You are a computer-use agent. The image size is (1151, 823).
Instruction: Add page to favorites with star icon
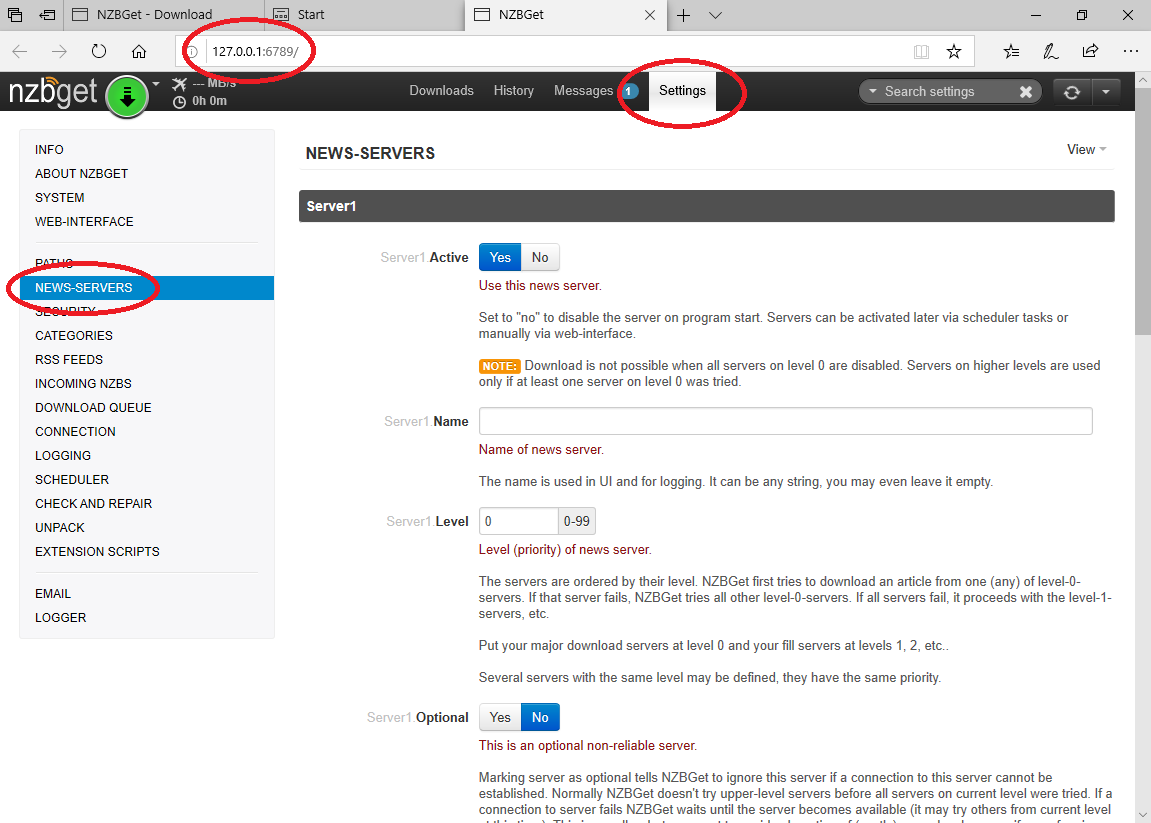[954, 51]
